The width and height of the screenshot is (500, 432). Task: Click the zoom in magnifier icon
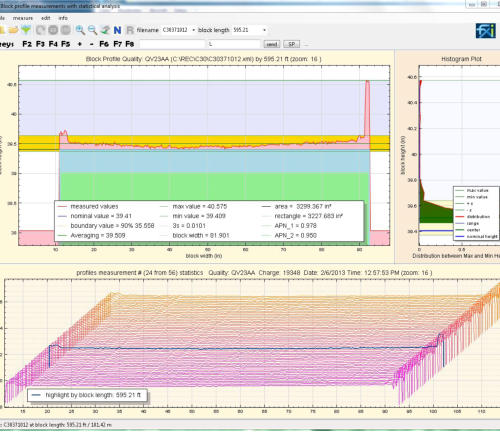[x=80, y=30]
